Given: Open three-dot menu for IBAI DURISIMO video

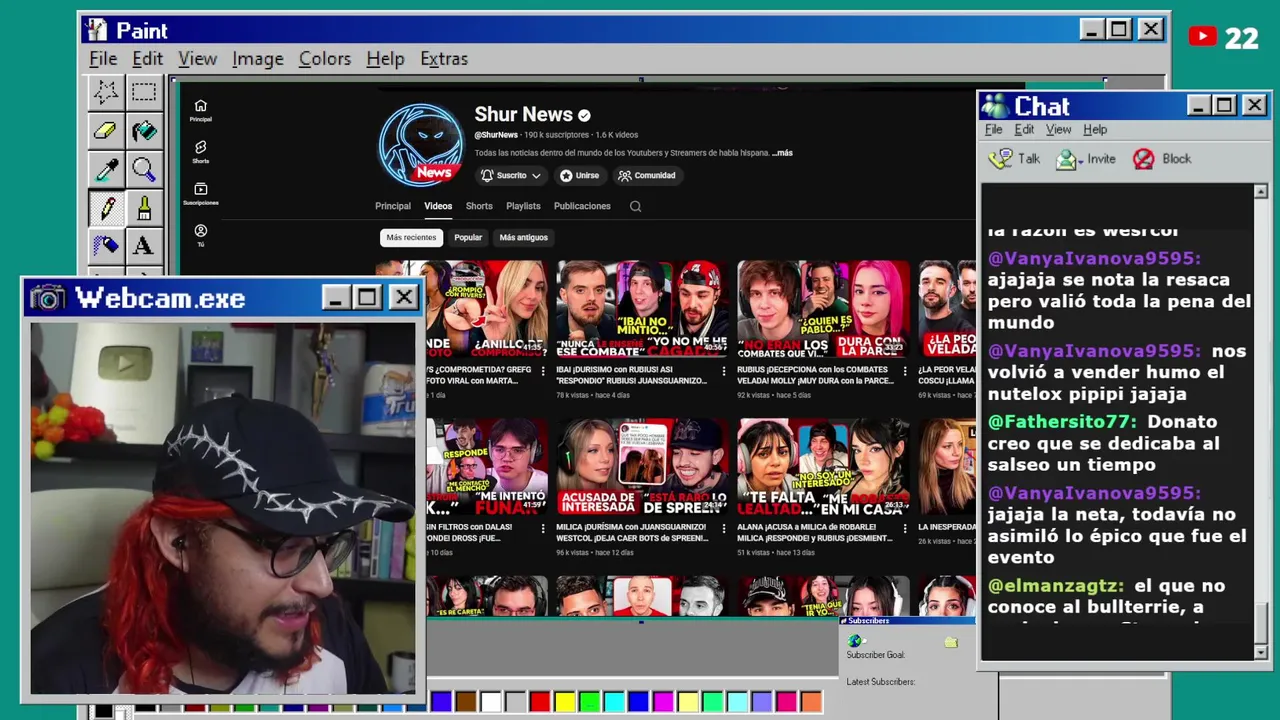Looking at the screenshot, I should coord(724,371).
